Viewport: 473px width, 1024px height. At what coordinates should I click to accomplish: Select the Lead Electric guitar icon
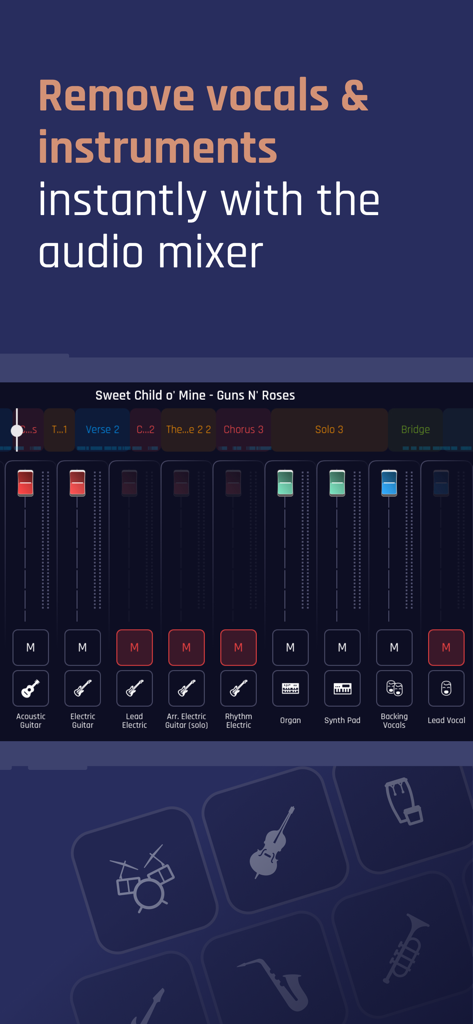click(x=135, y=688)
